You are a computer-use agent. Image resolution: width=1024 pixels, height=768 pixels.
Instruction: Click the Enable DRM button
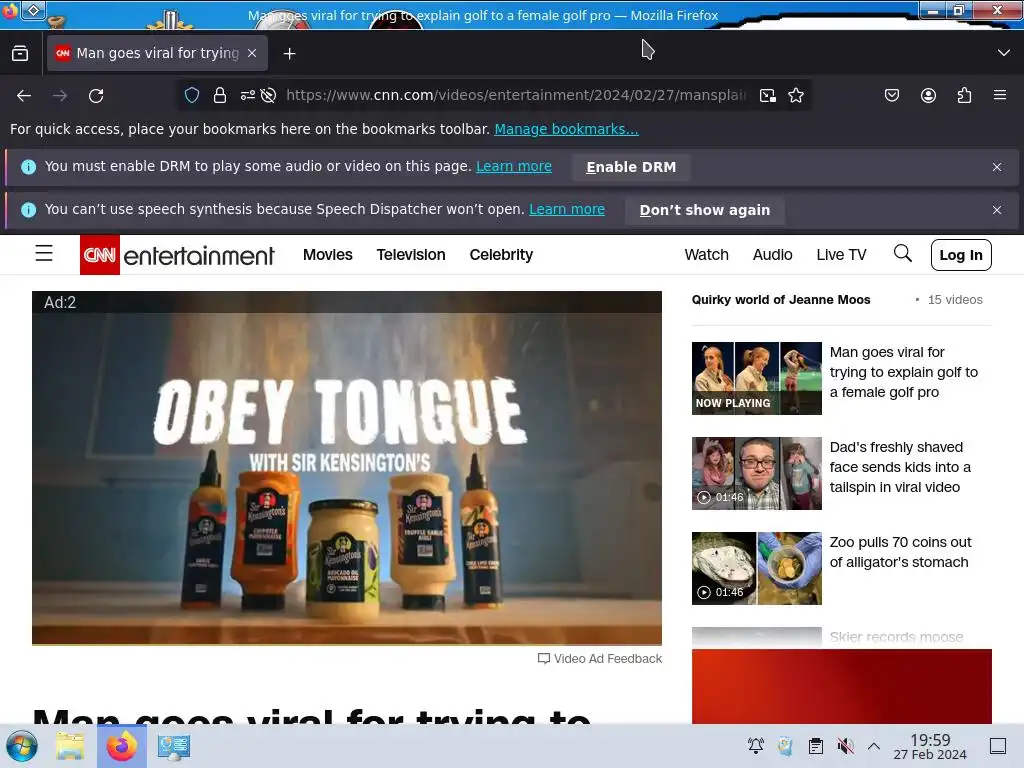631,167
